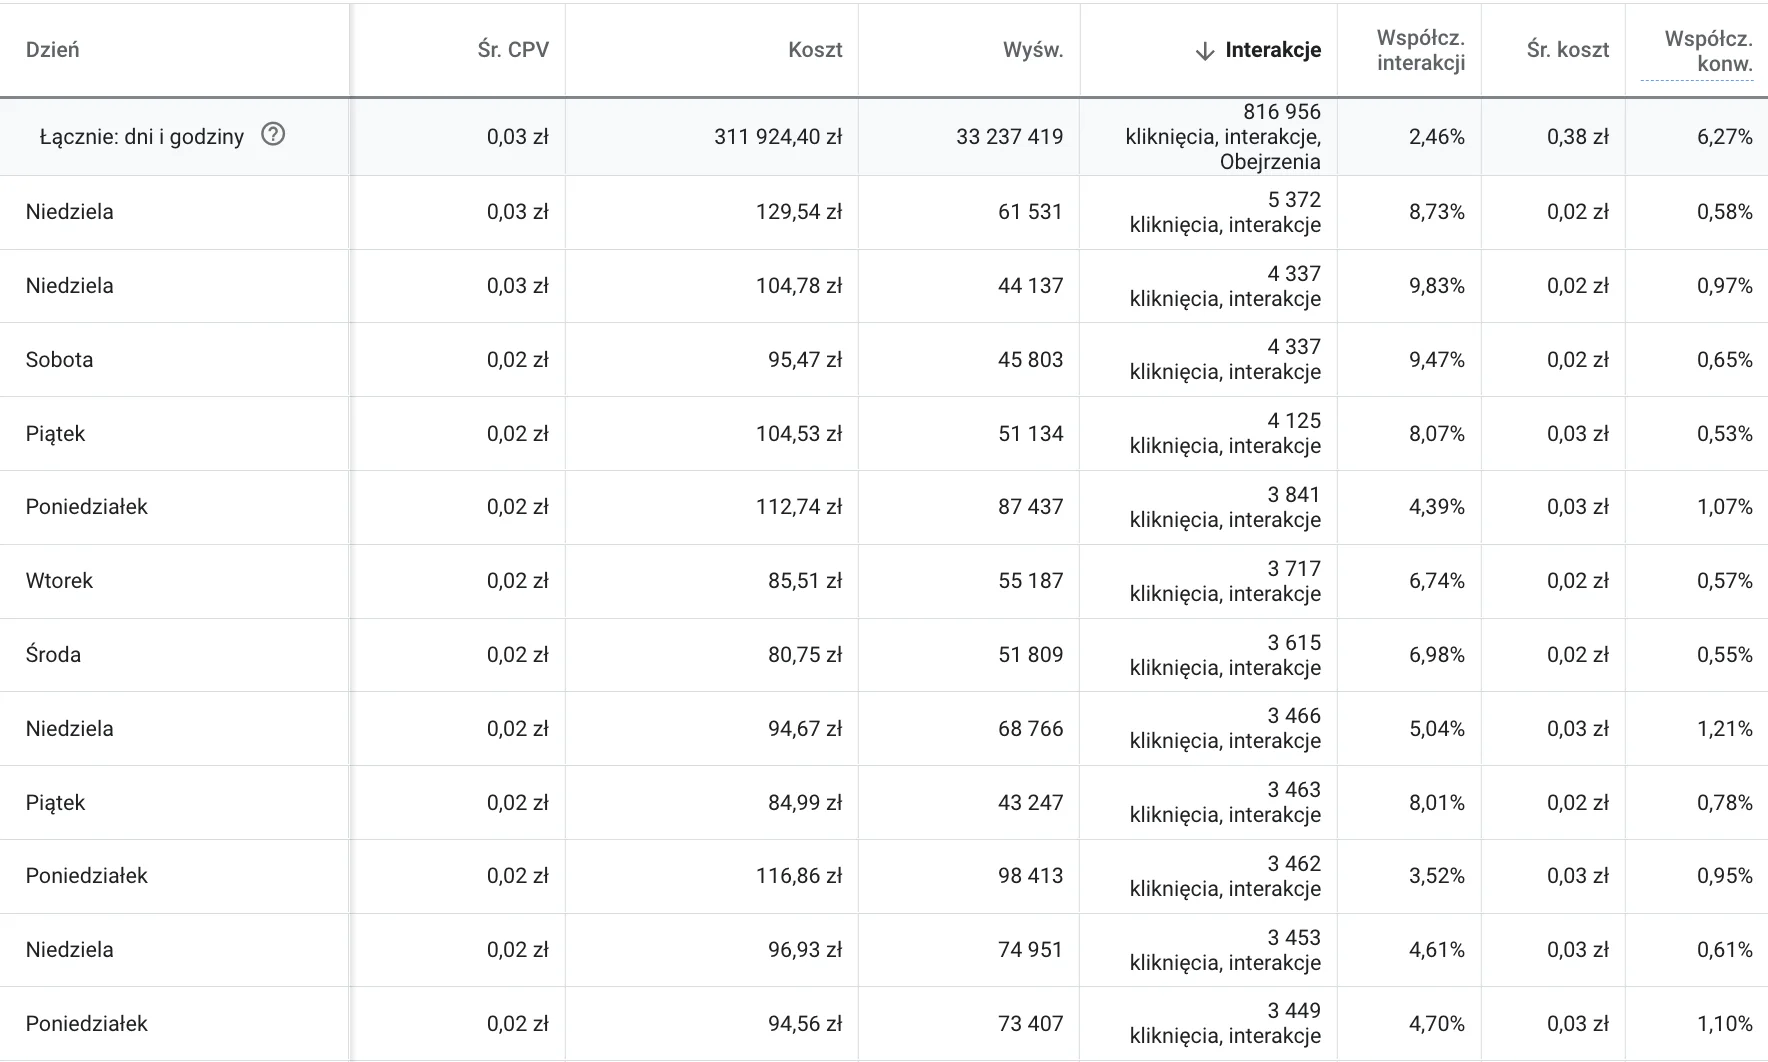Select the Wtorek row label

click(x=60, y=581)
